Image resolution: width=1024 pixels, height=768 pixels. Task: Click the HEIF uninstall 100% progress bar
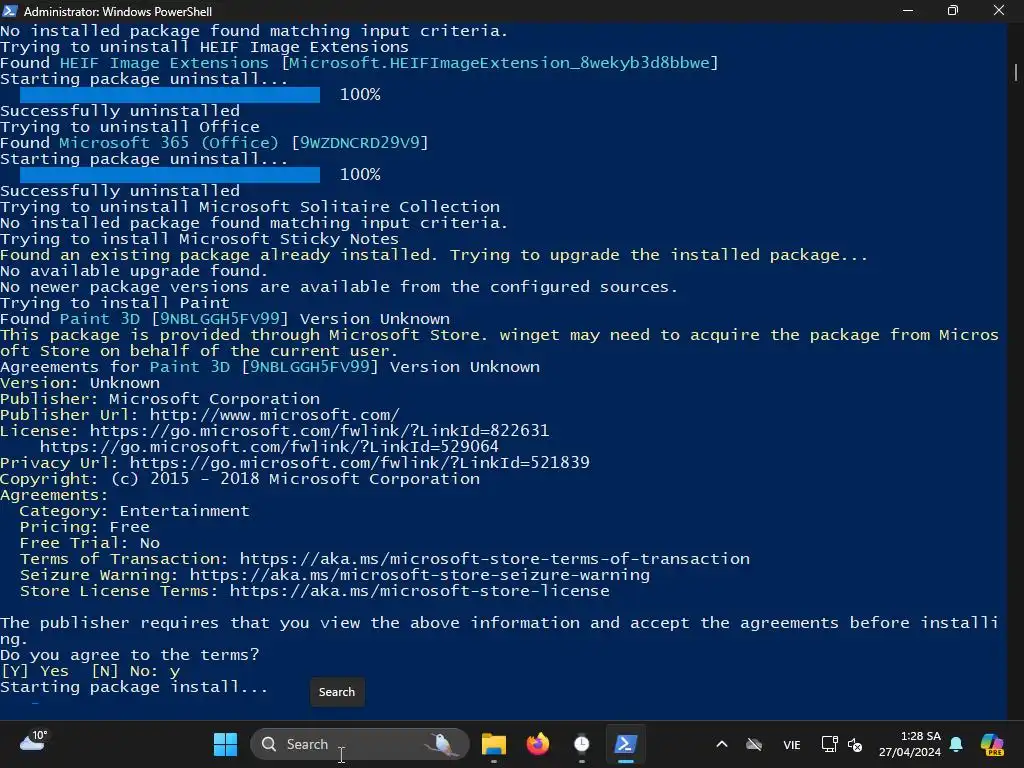[x=170, y=95]
